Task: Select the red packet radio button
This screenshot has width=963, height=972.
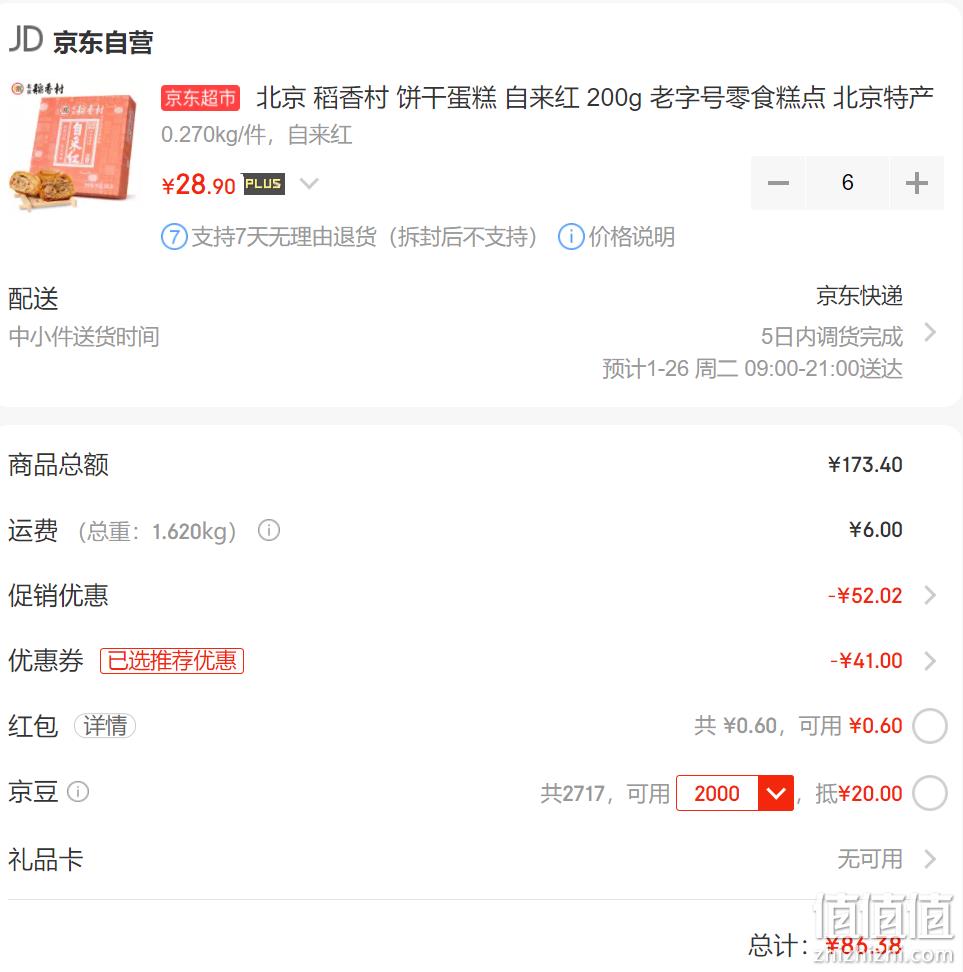Action: pyautogui.click(x=930, y=725)
